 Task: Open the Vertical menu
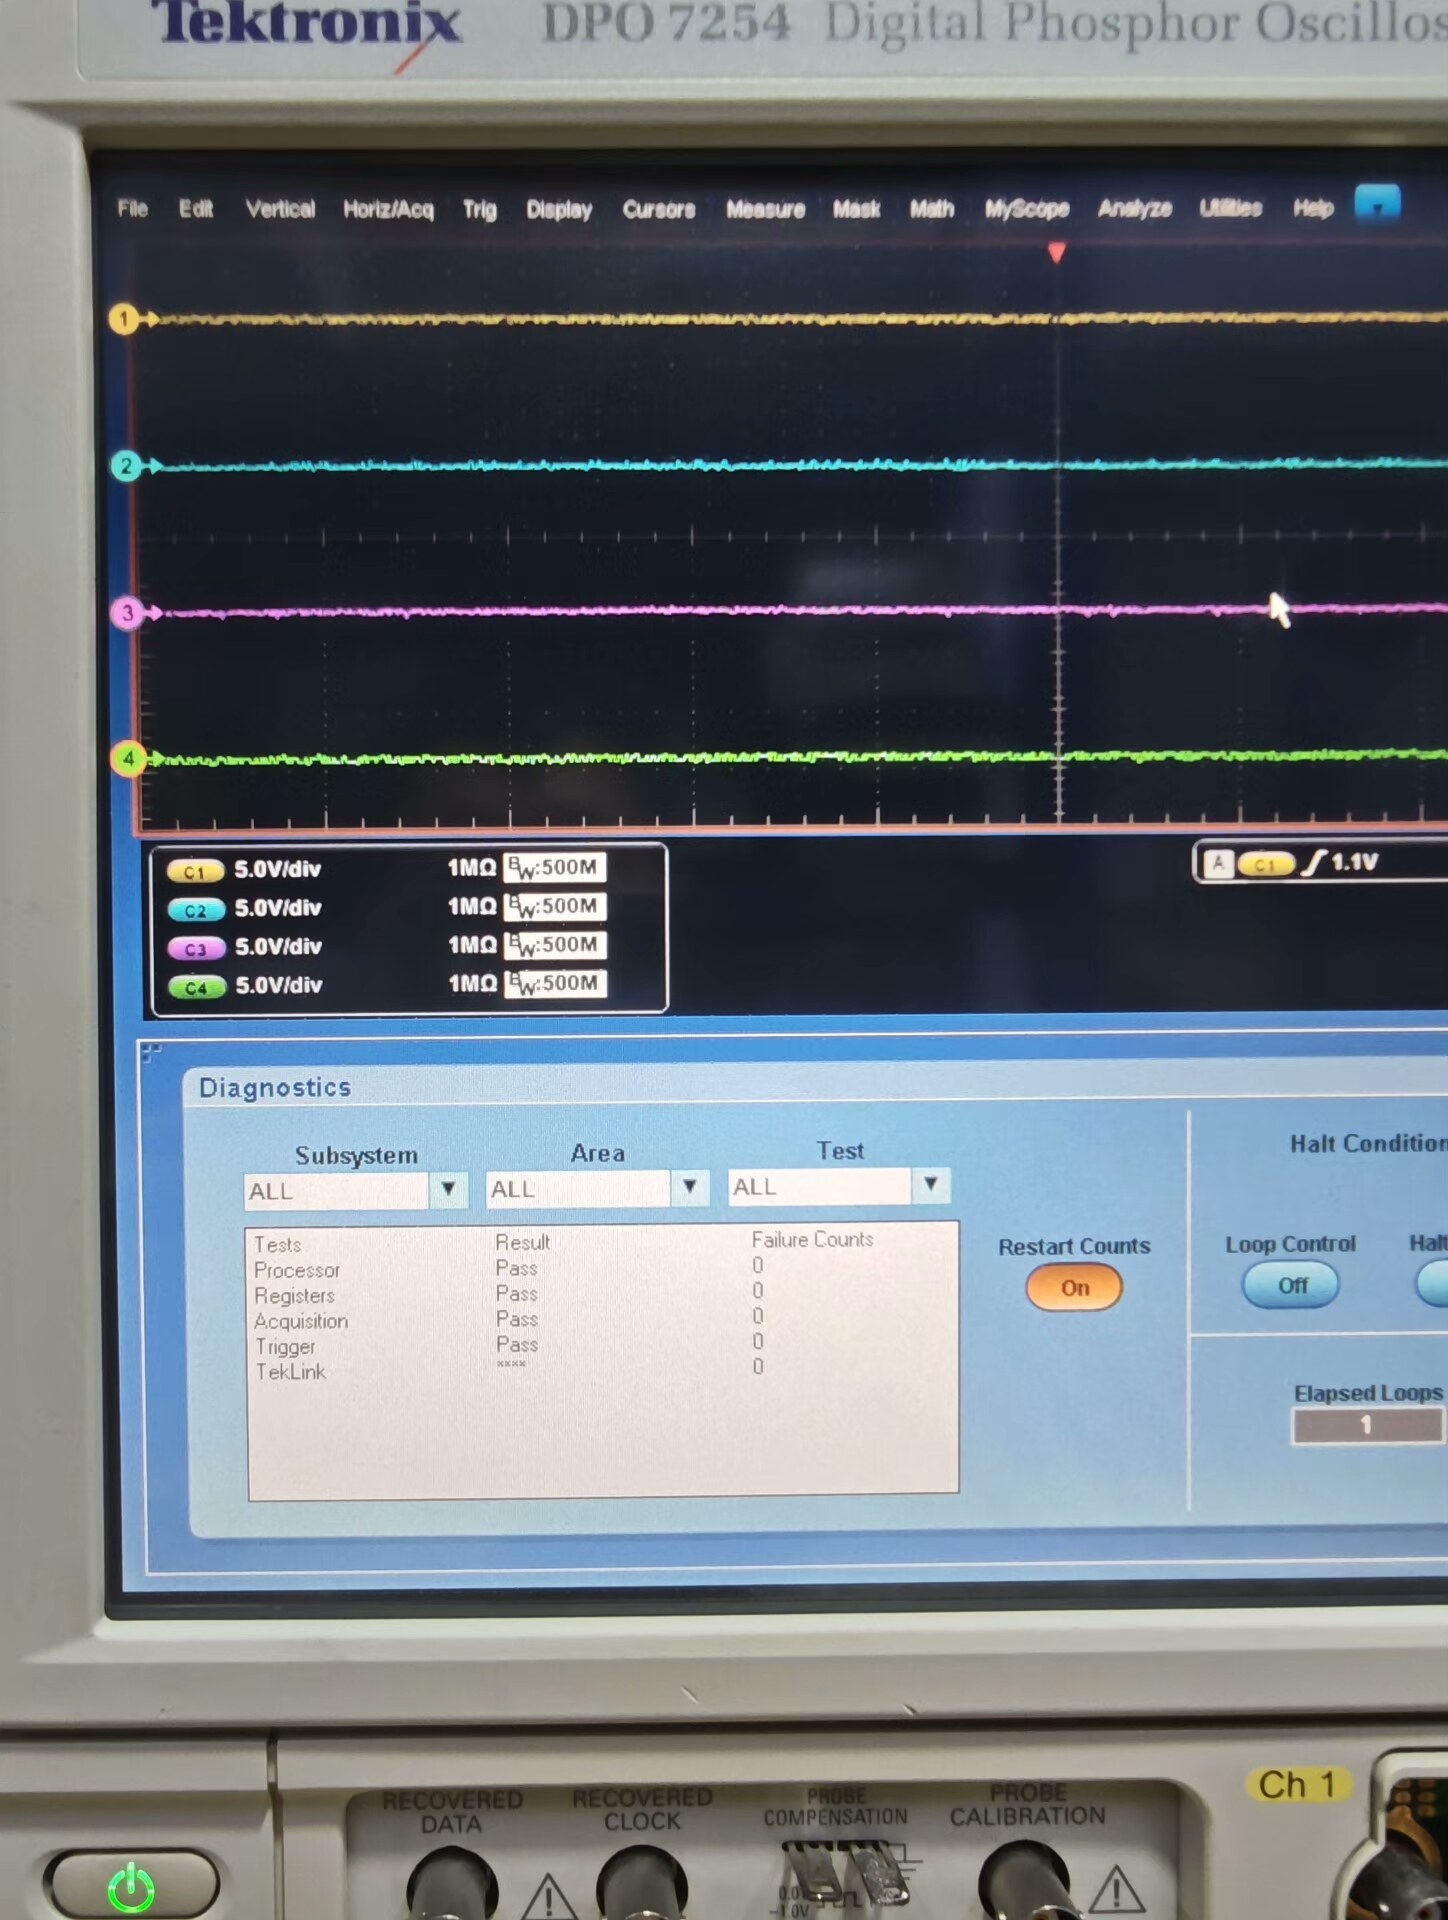280,209
